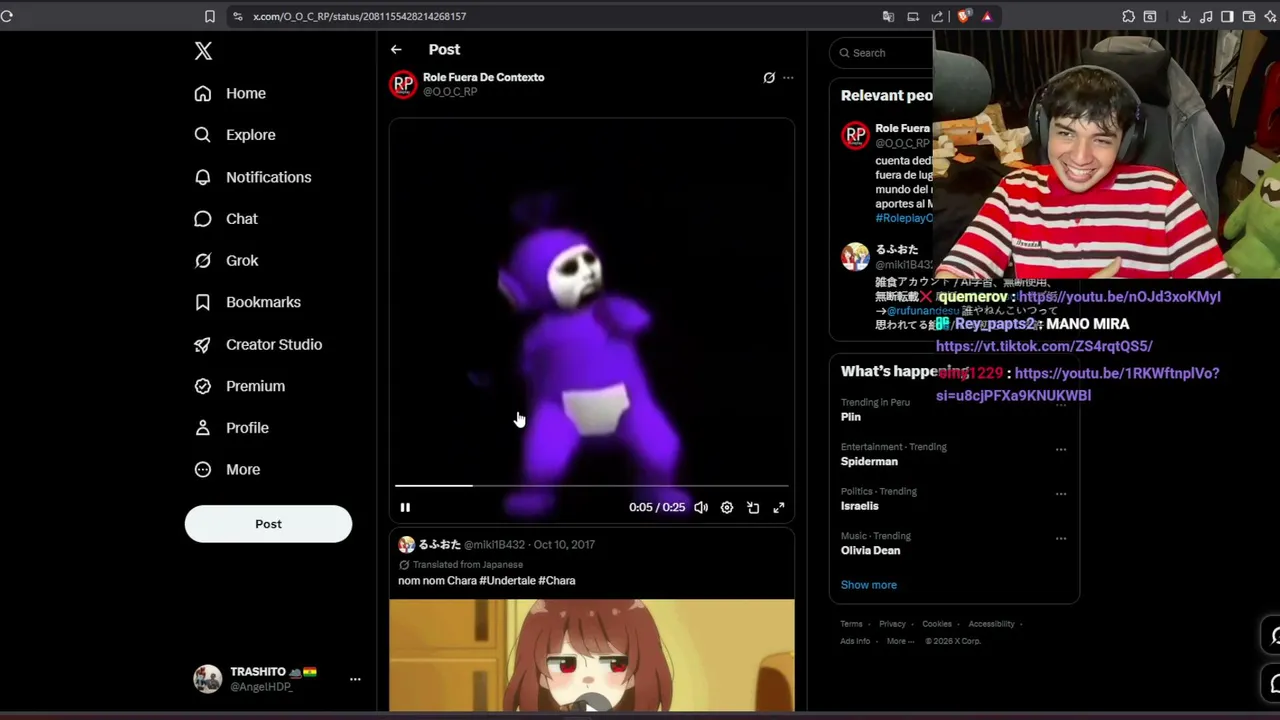The image size is (1280, 720).
Task: Mute the video volume
Action: 701,507
